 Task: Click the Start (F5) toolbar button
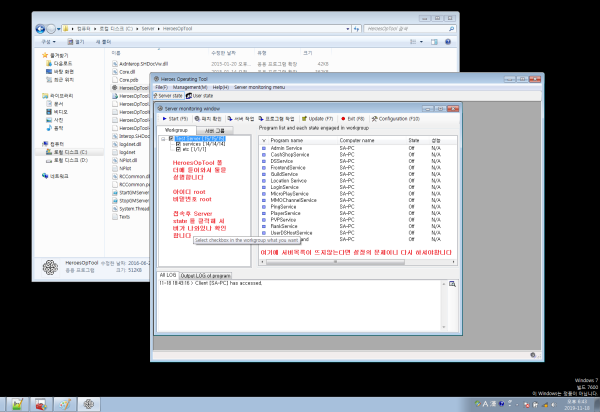[175, 119]
